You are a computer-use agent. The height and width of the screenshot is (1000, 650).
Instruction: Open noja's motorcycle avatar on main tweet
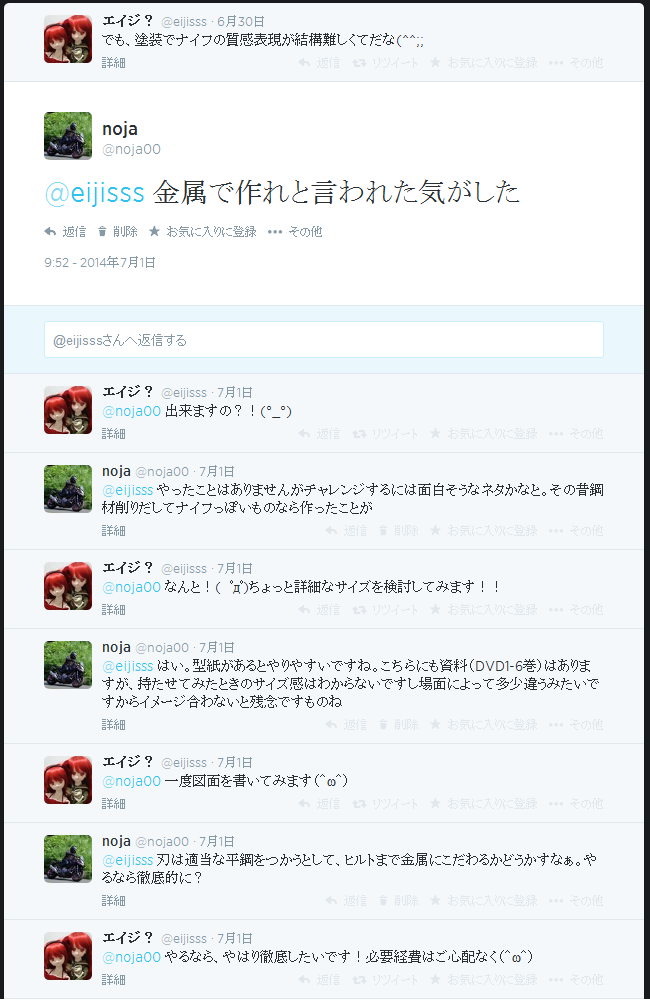68,136
